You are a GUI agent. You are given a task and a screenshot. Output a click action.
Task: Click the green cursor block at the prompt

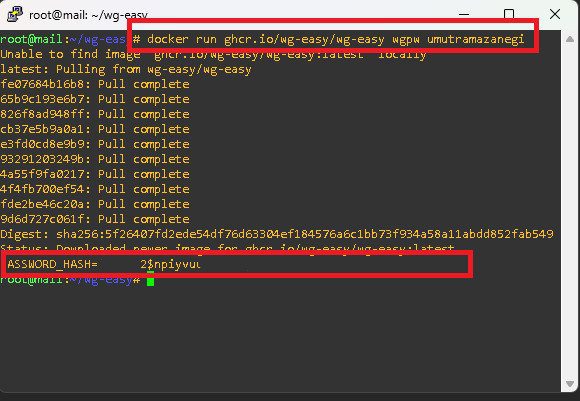tap(150, 280)
